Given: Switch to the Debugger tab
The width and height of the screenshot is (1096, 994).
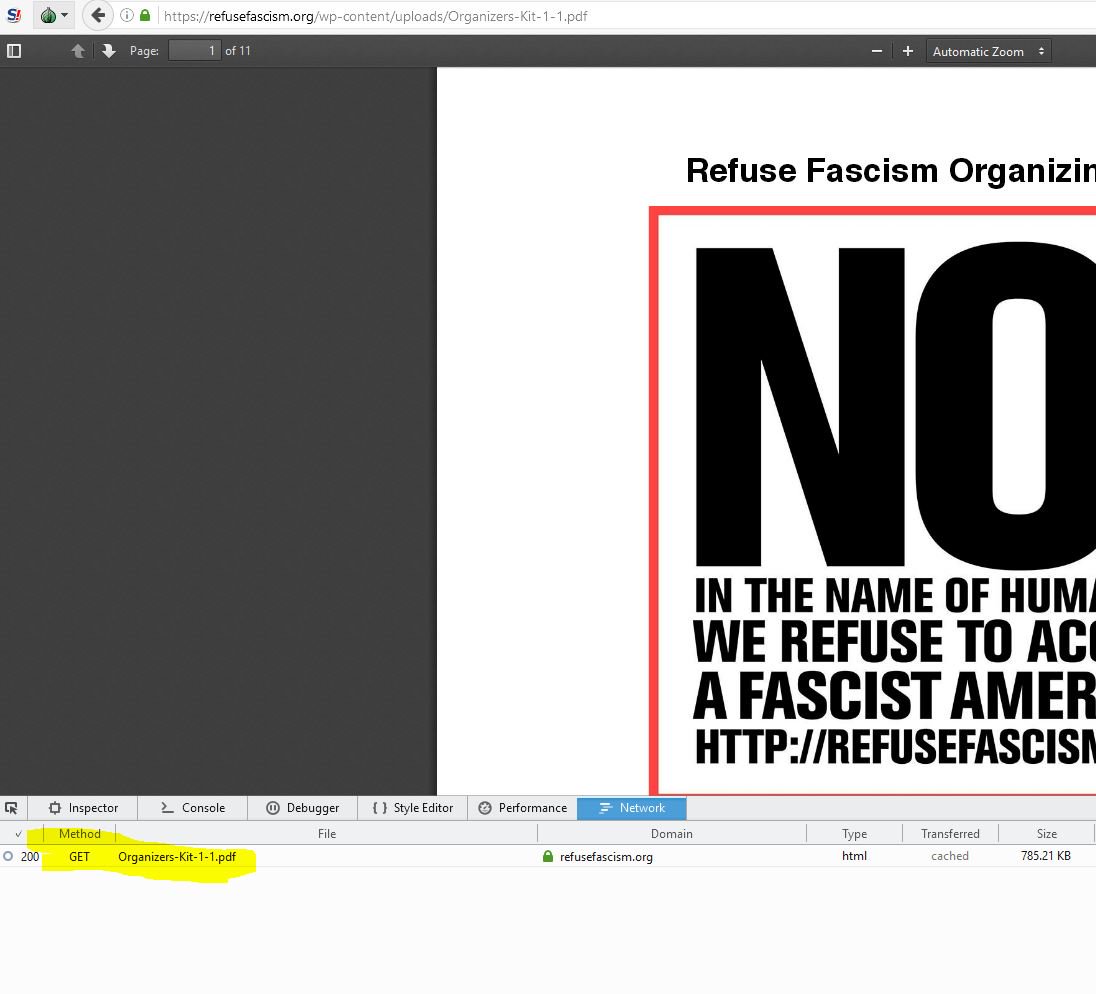Looking at the screenshot, I should (303, 808).
